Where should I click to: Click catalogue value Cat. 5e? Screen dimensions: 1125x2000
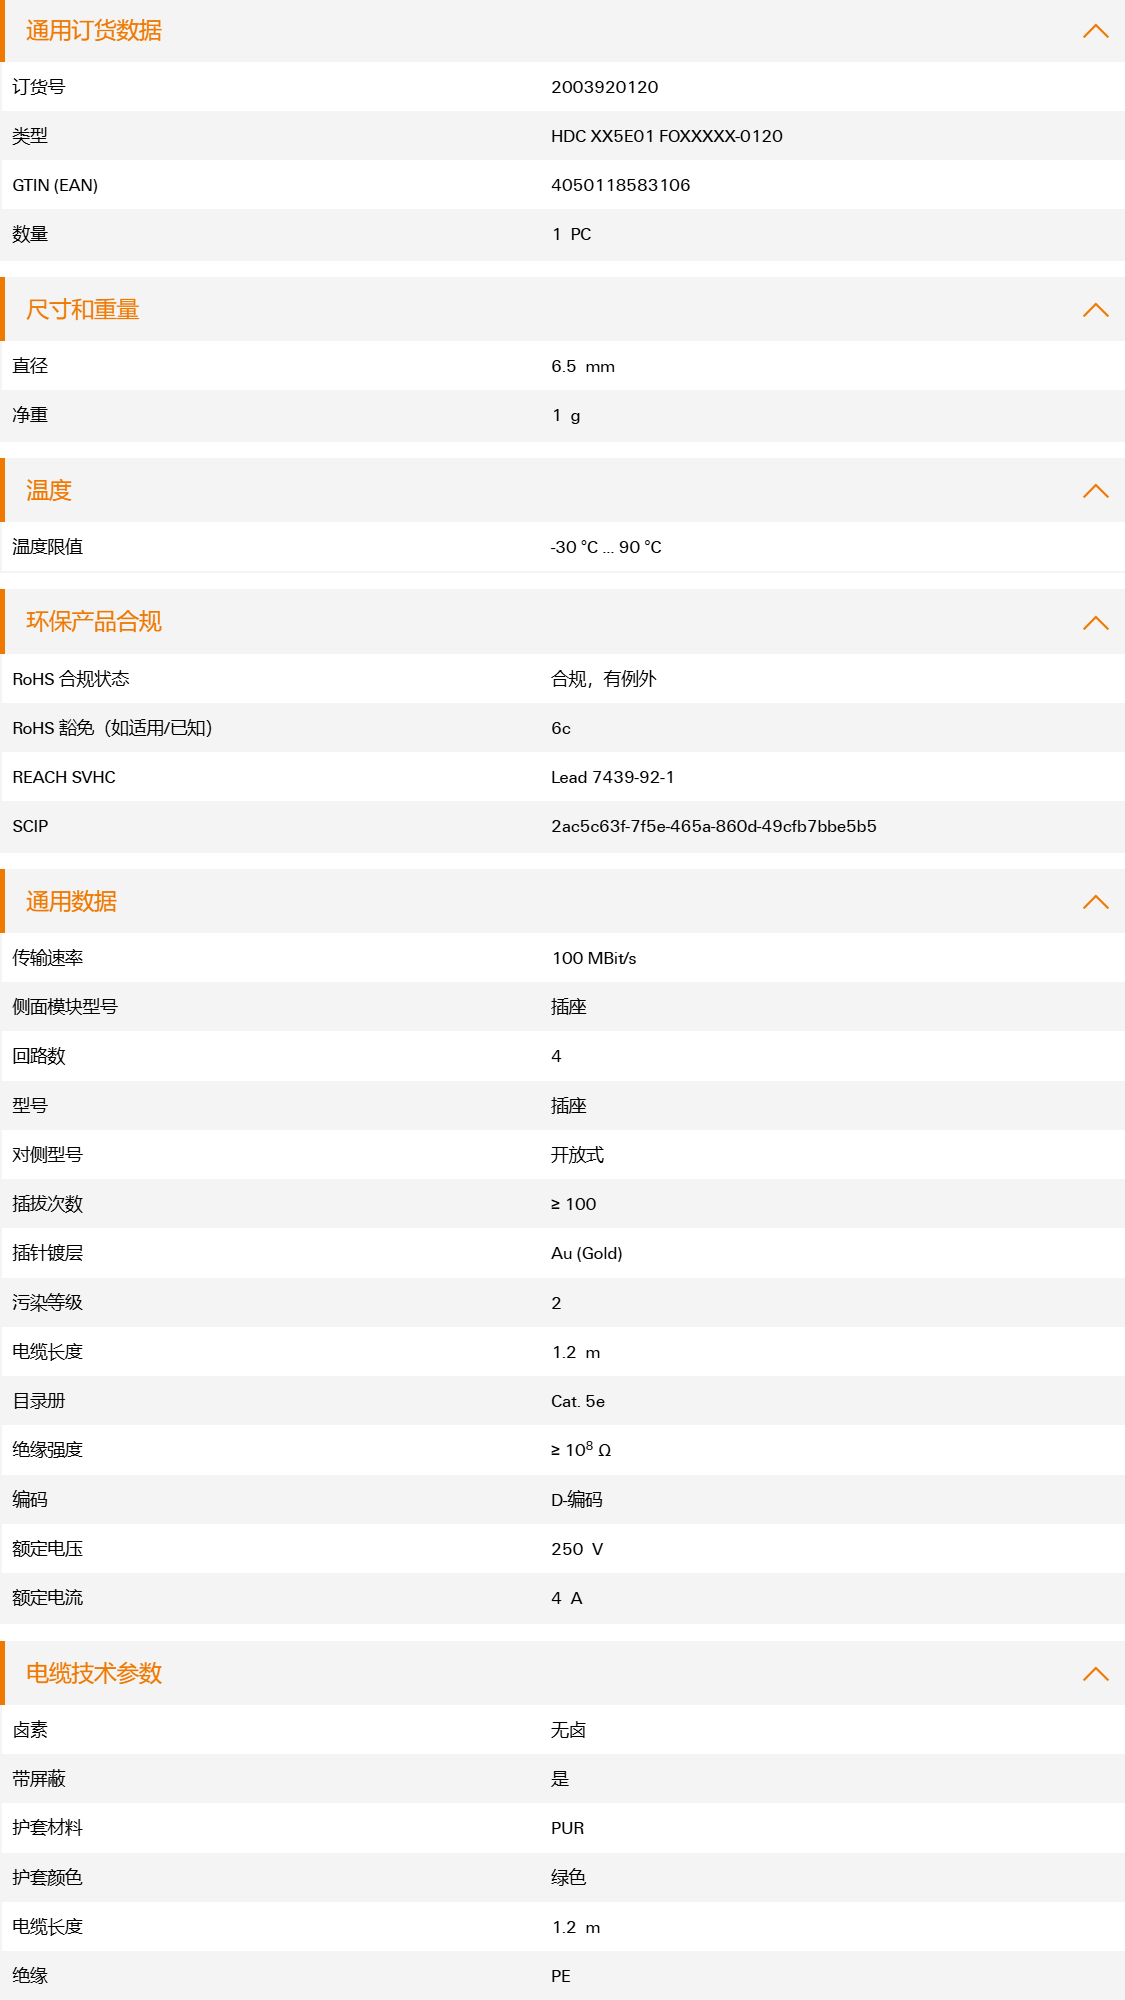pos(578,1401)
